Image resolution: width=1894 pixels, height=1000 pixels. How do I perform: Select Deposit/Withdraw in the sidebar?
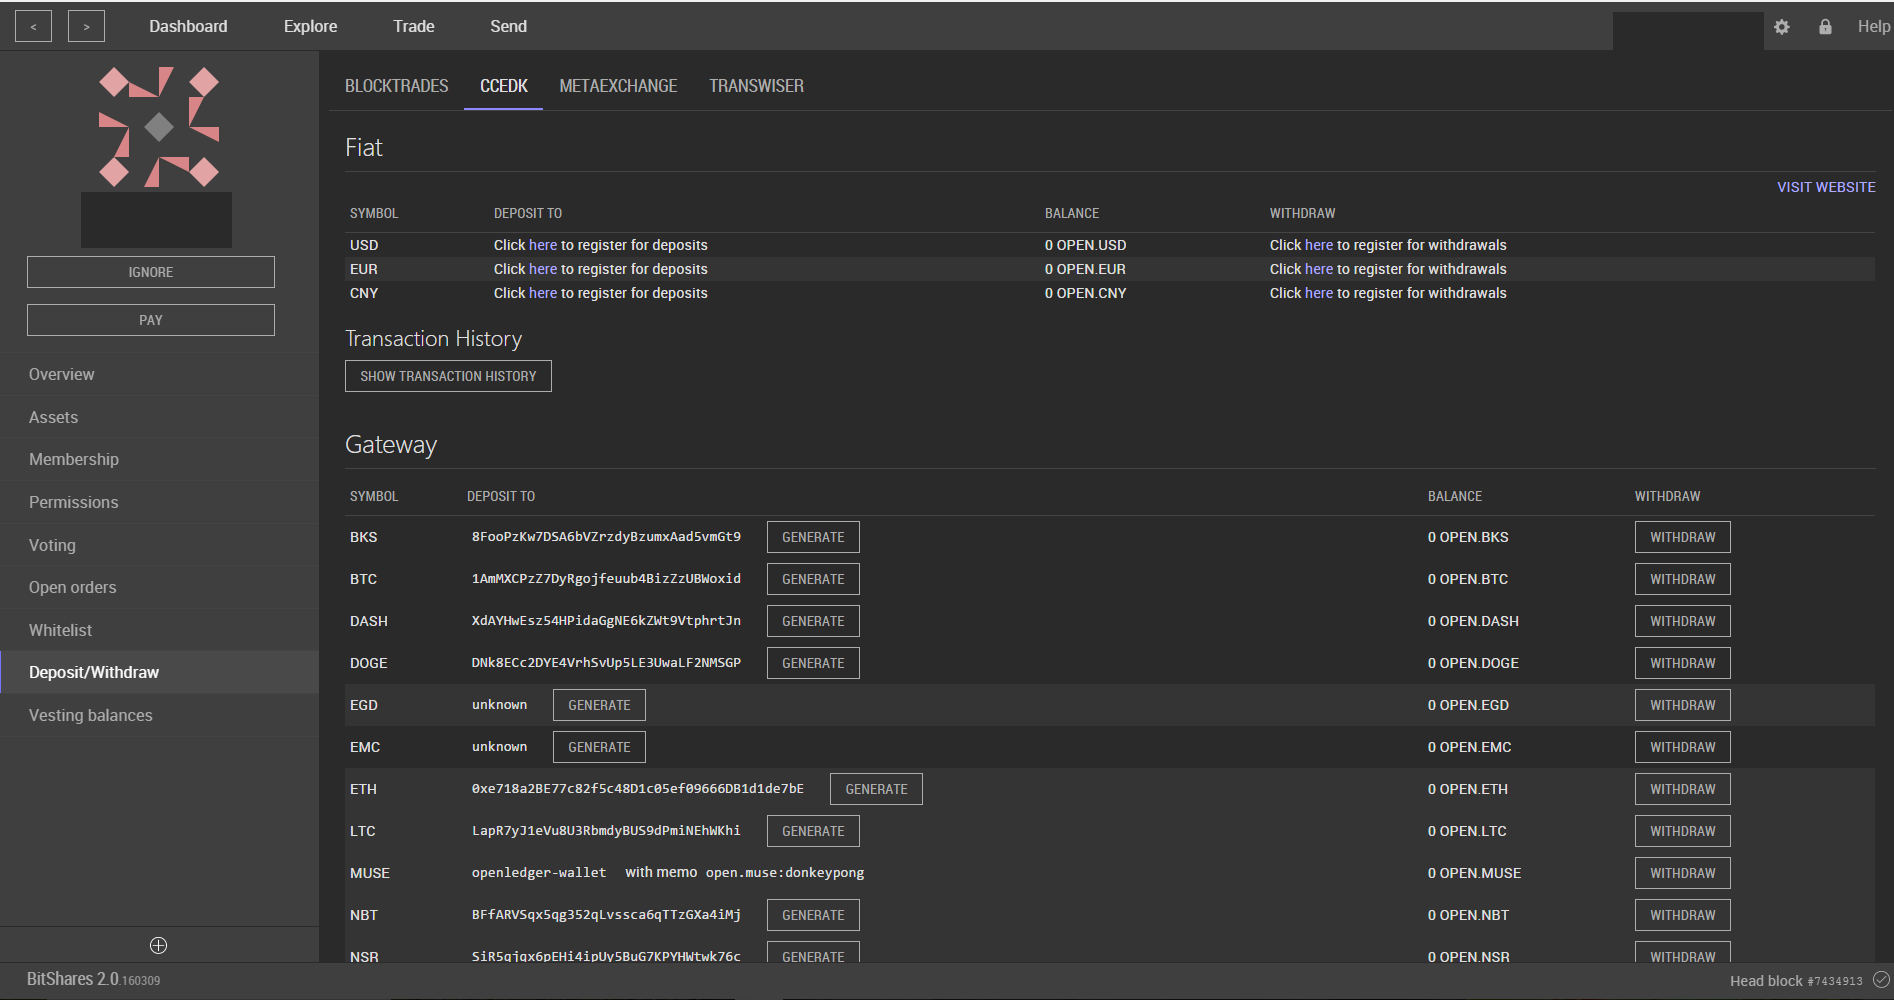pos(159,672)
